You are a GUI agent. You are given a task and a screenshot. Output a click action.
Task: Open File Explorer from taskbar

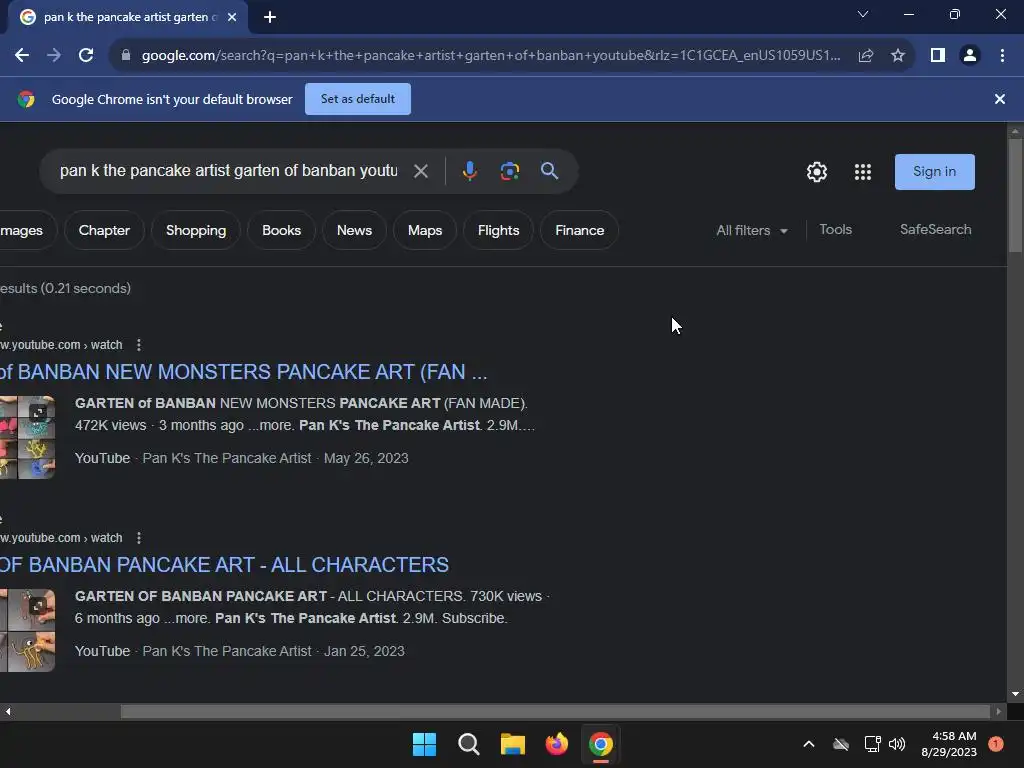coord(513,744)
